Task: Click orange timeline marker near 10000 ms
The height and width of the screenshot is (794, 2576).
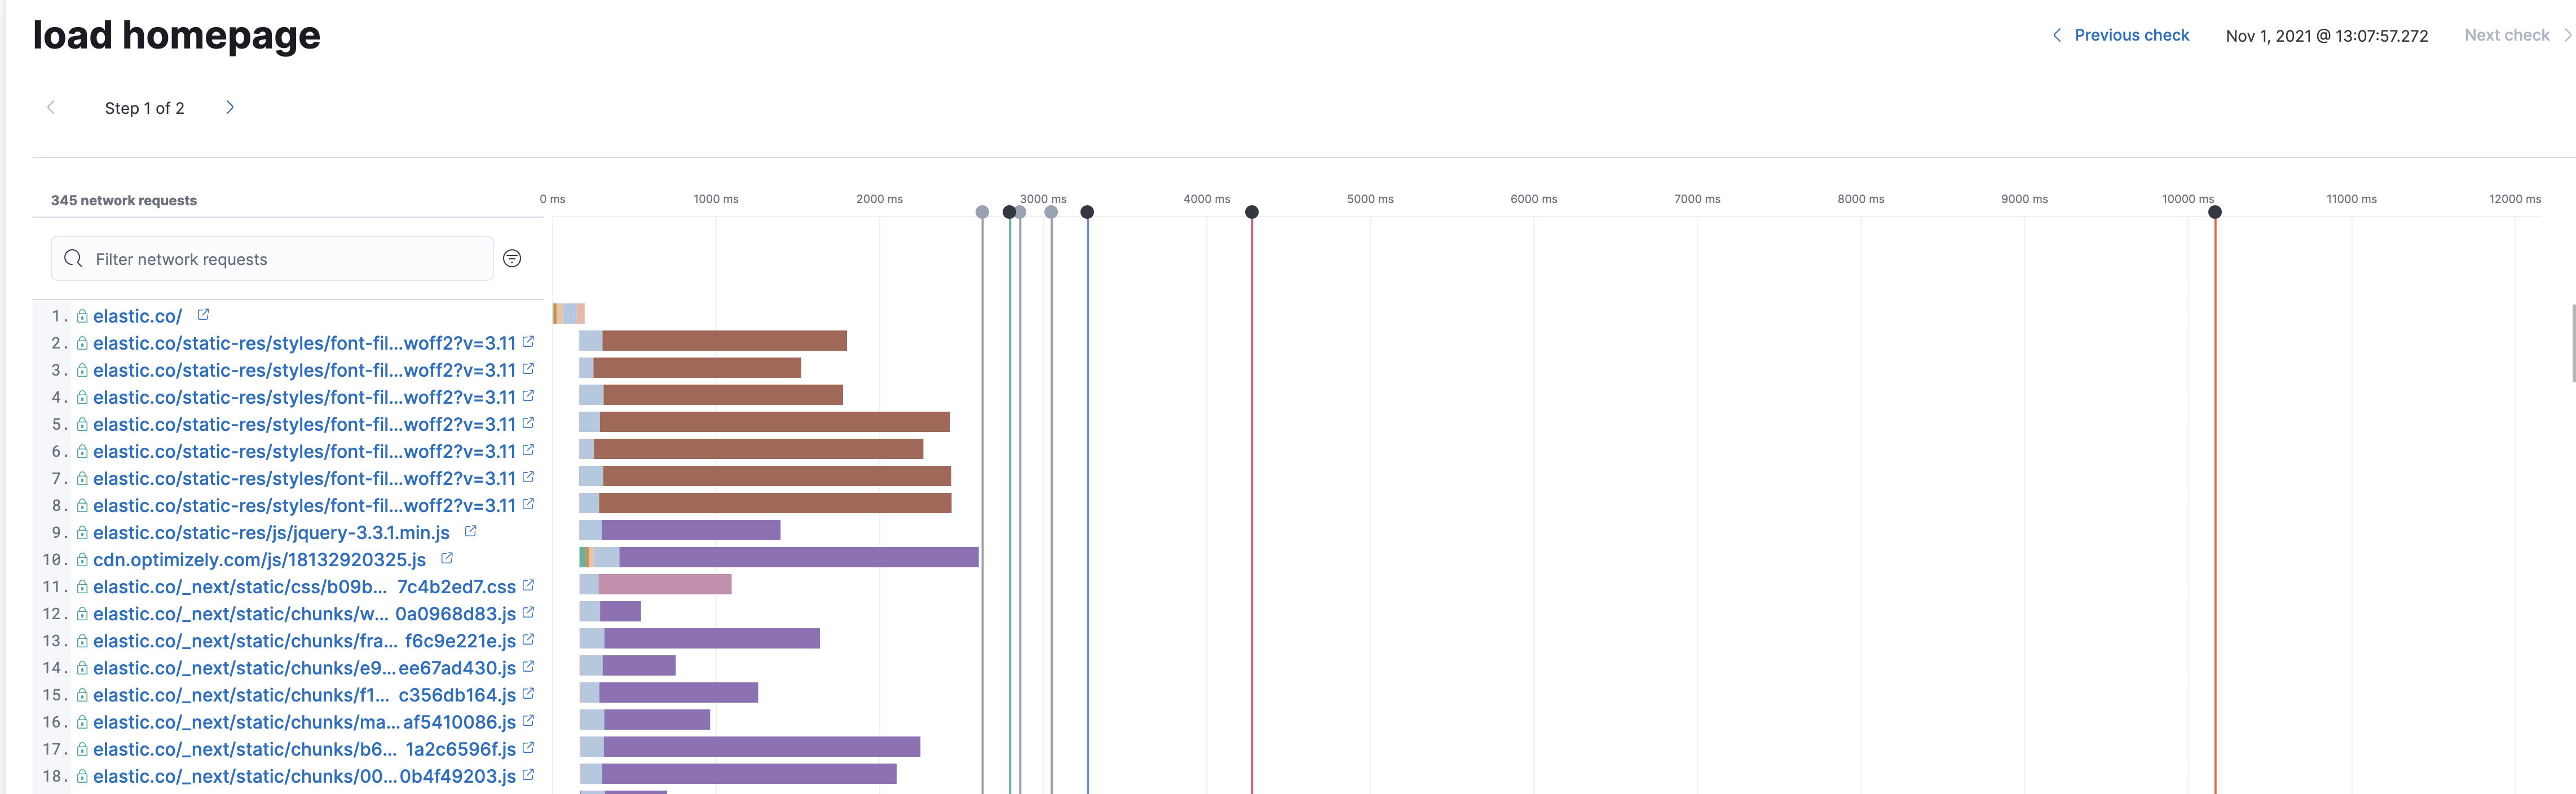Action: click(2215, 212)
